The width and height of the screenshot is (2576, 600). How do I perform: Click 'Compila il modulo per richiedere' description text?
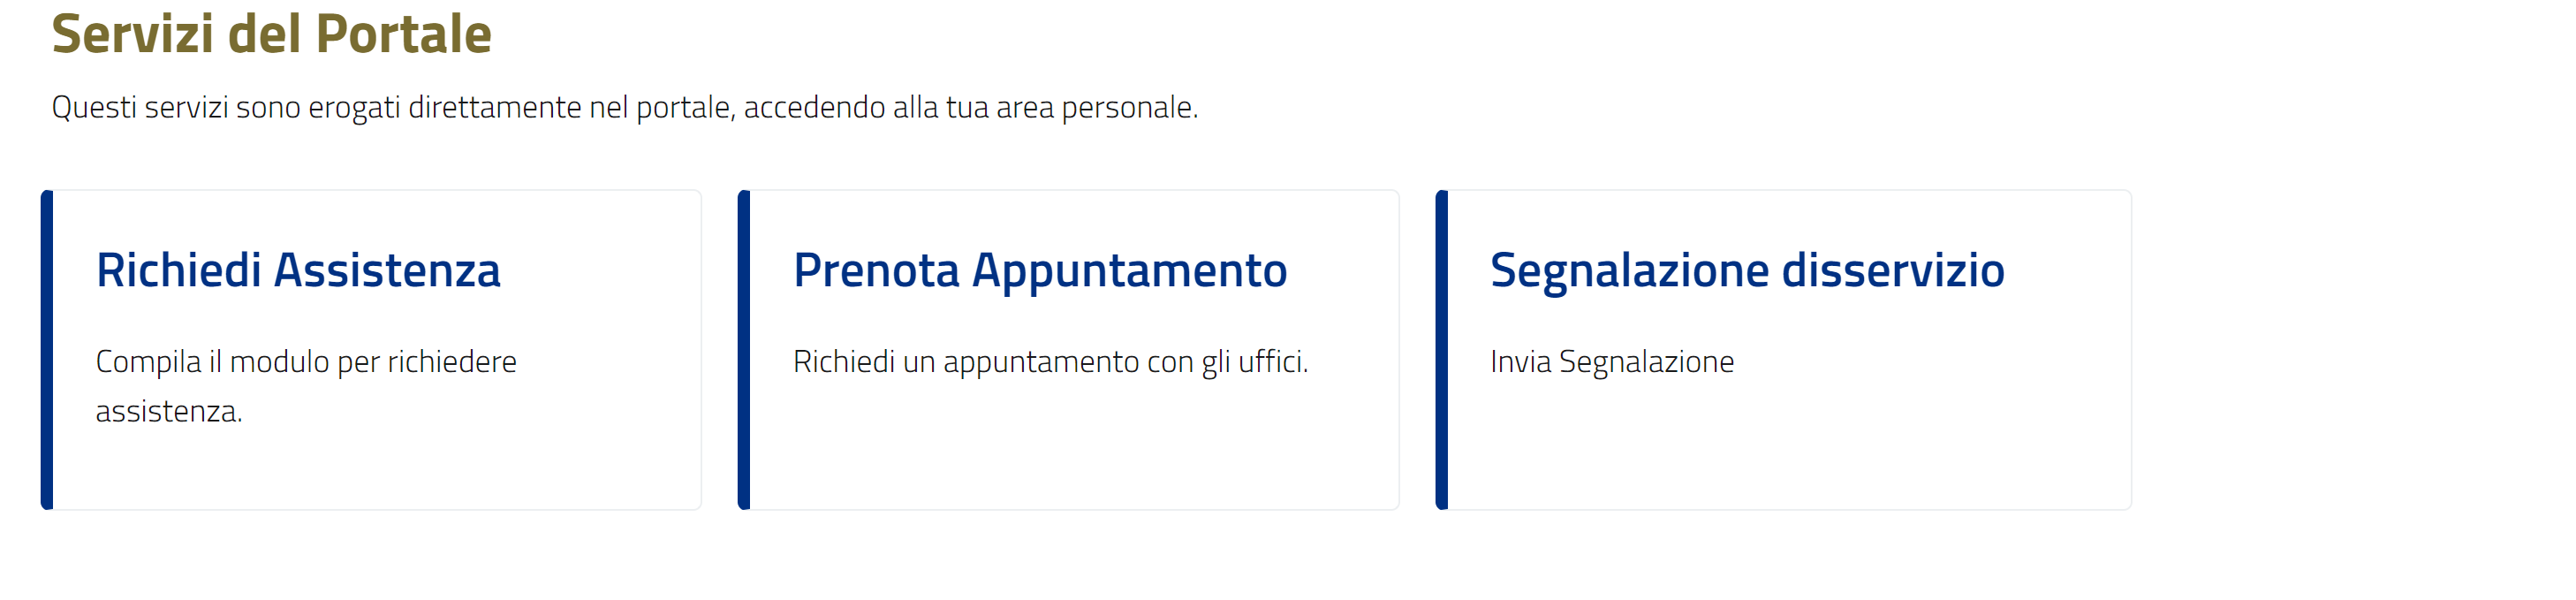(x=306, y=362)
